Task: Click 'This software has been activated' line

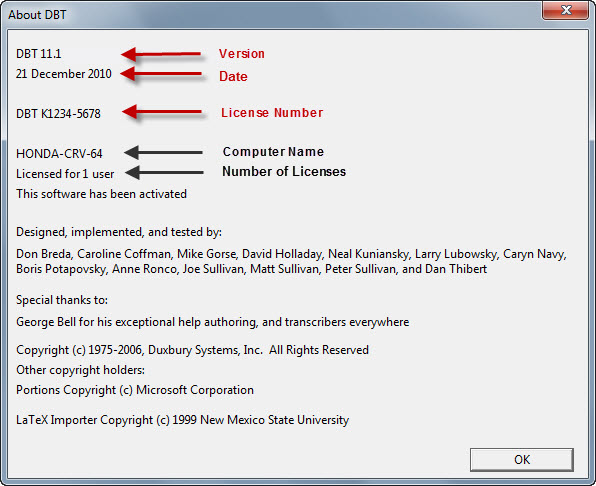Action: point(101,194)
